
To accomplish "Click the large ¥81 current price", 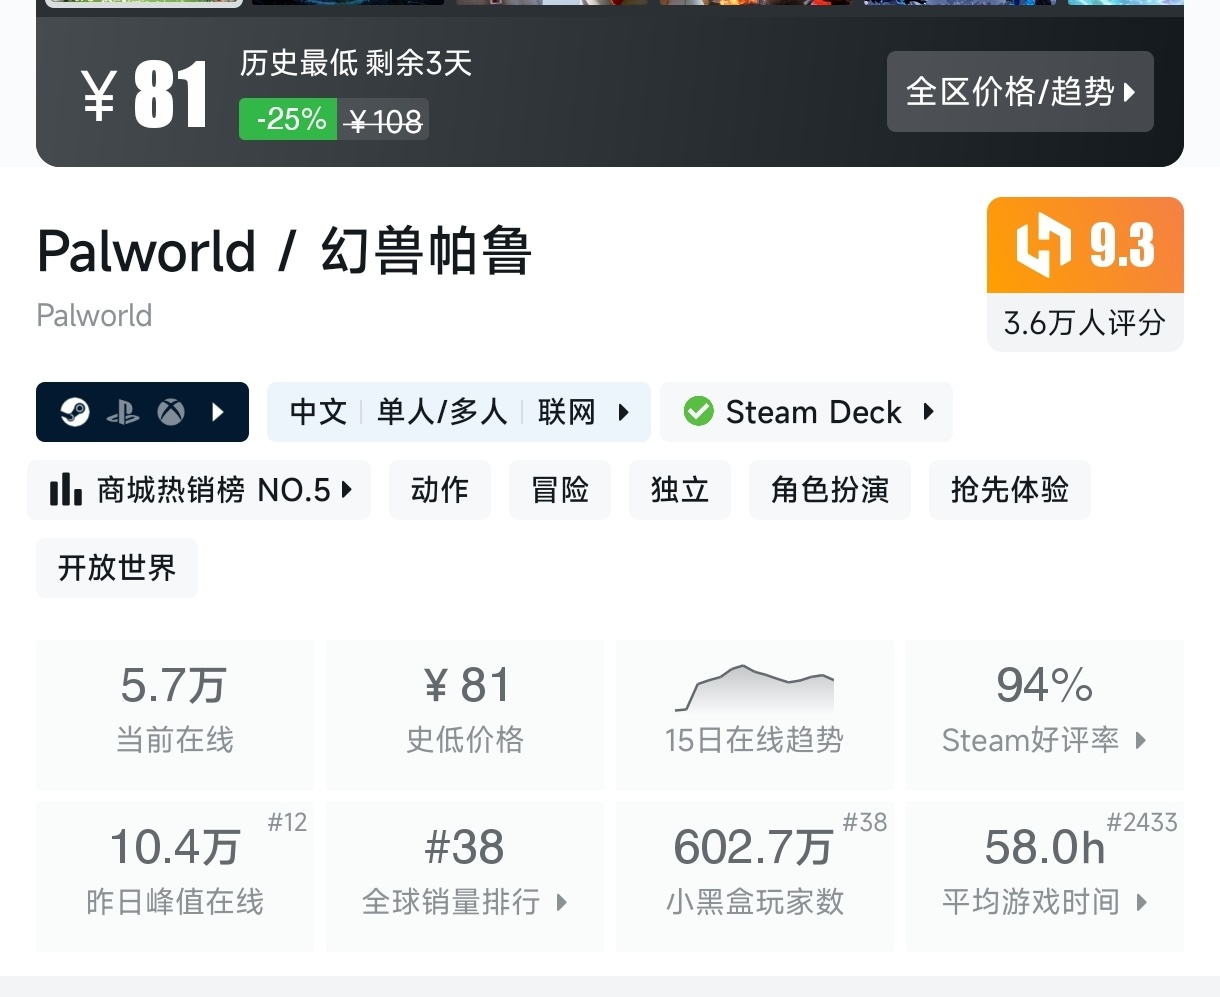I will pos(146,96).
